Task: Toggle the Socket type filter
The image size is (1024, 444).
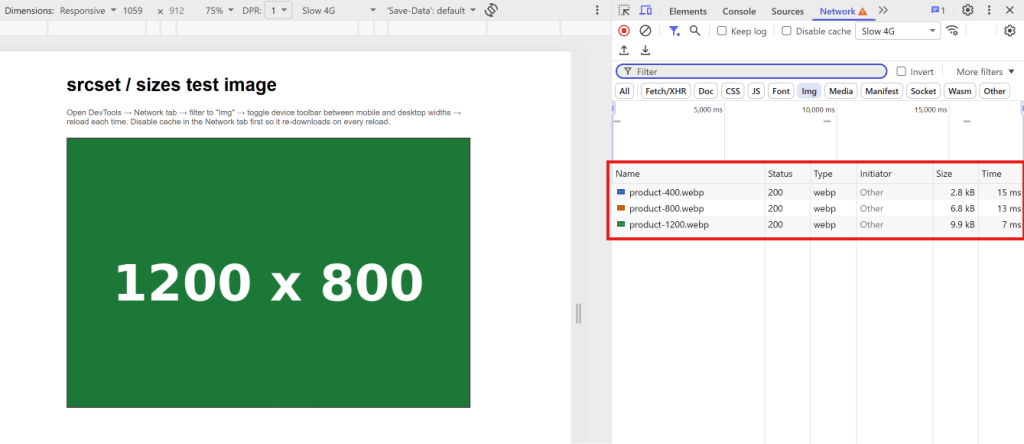Action: click(923, 91)
